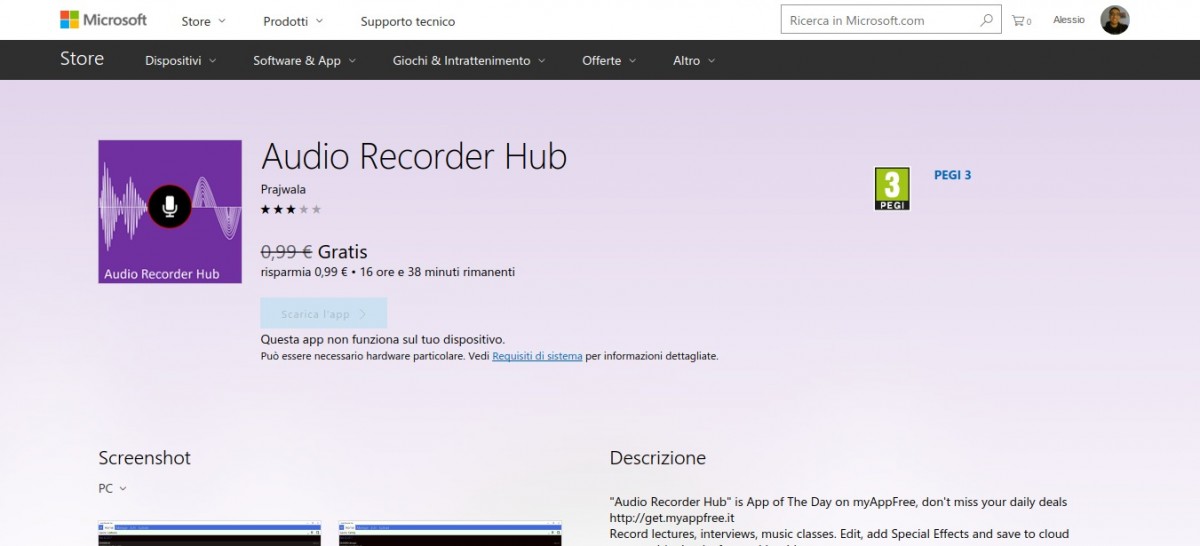The image size is (1200, 546).
Task: Click the Microsoft logo
Action: [x=103, y=20]
